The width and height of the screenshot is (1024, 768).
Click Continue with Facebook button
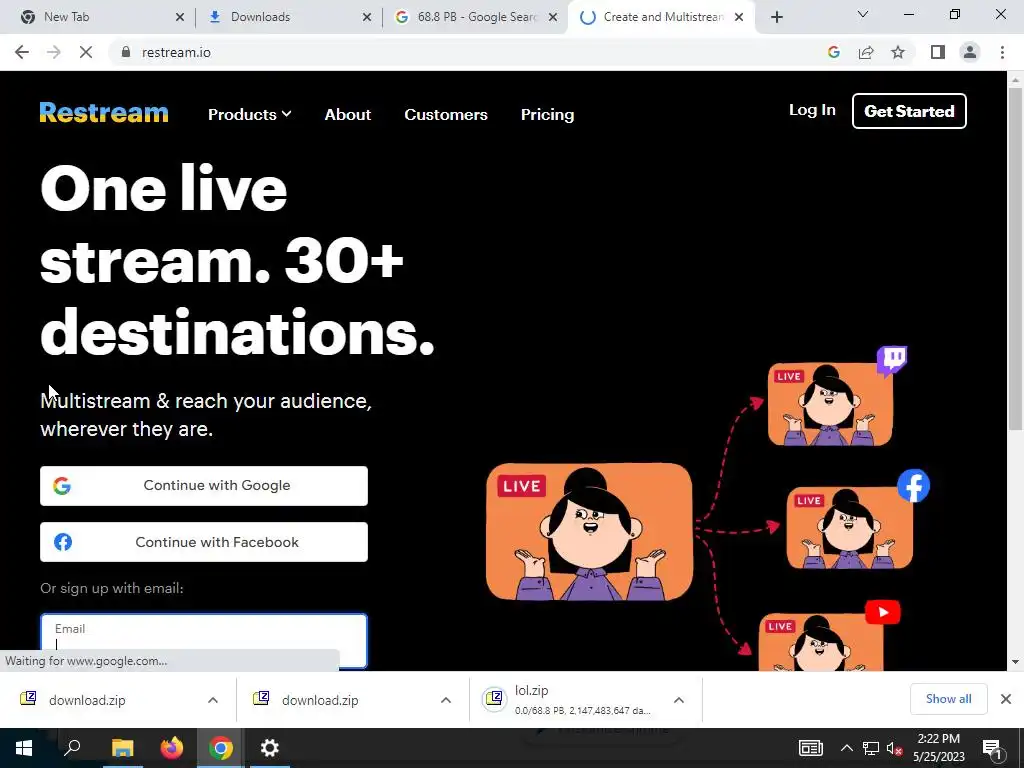204,542
